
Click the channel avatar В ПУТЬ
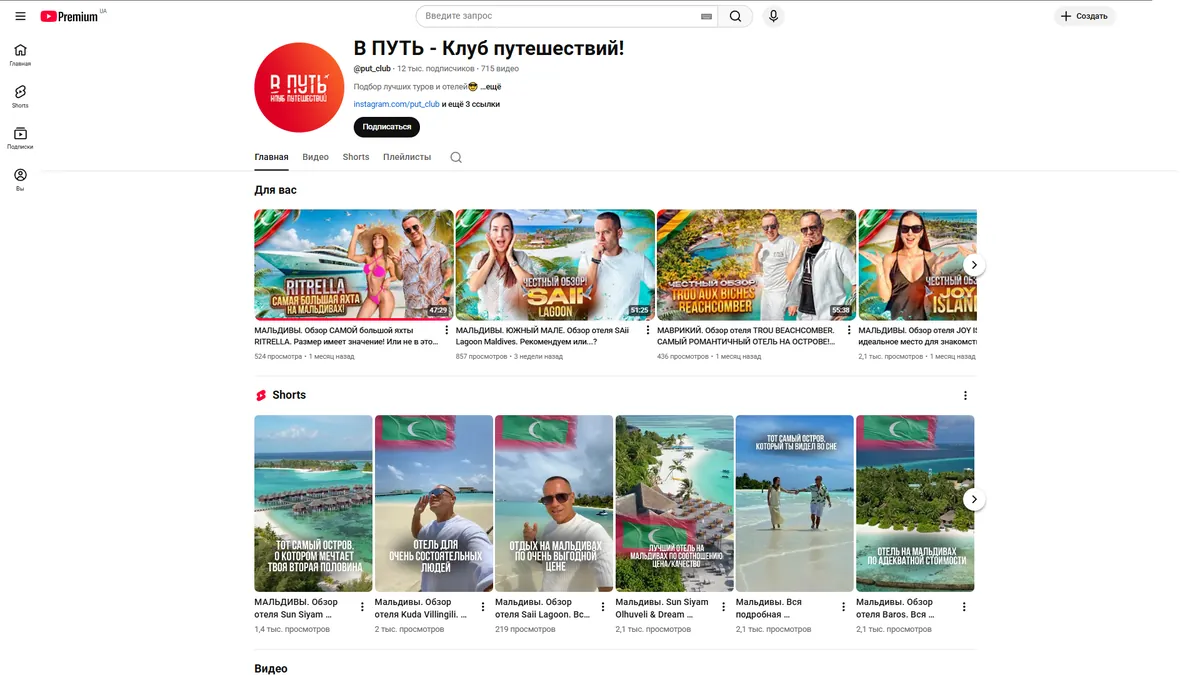(x=299, y=87)
